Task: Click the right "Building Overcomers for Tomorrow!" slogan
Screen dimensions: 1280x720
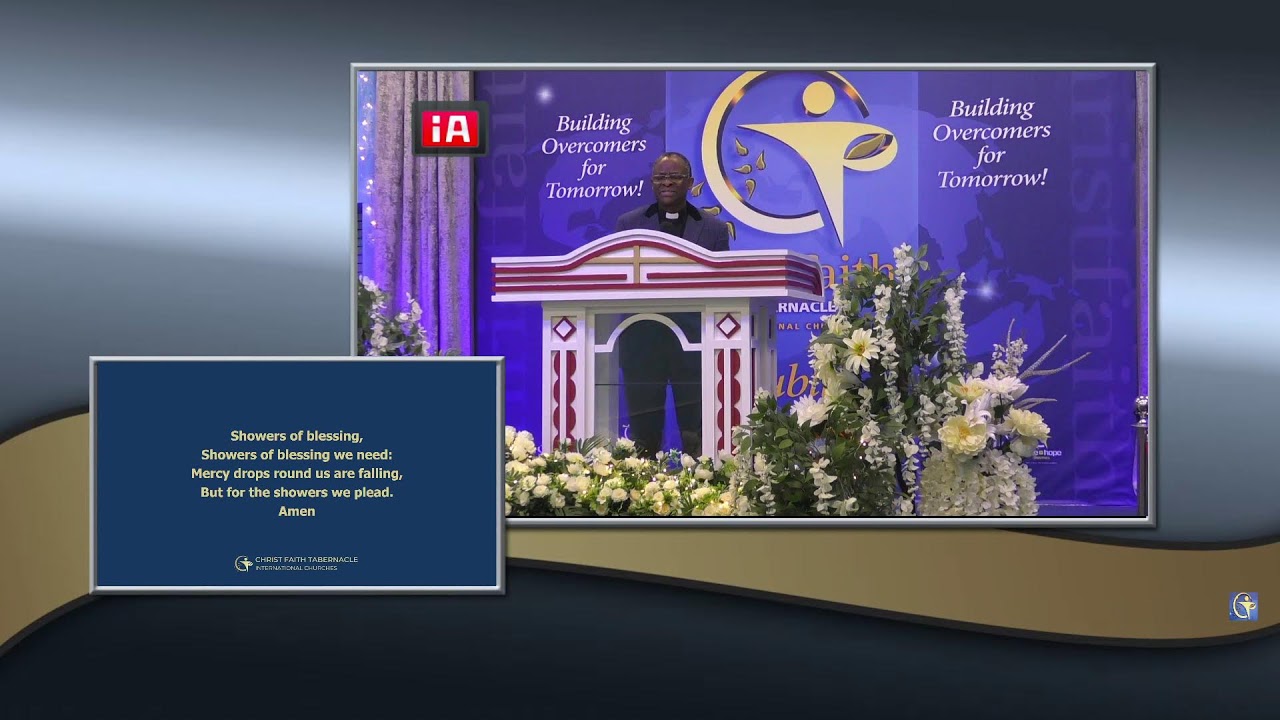Action: pos(992,144)
